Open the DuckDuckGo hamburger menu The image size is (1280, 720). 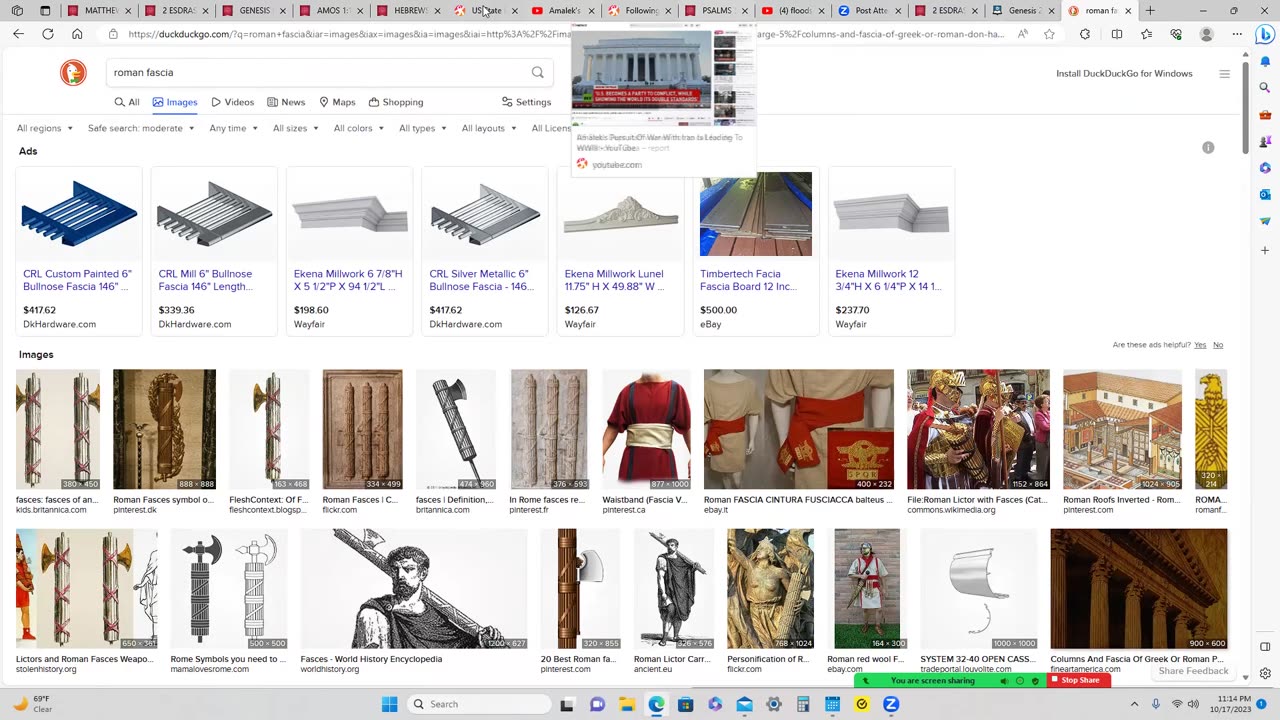[1224, 73]
